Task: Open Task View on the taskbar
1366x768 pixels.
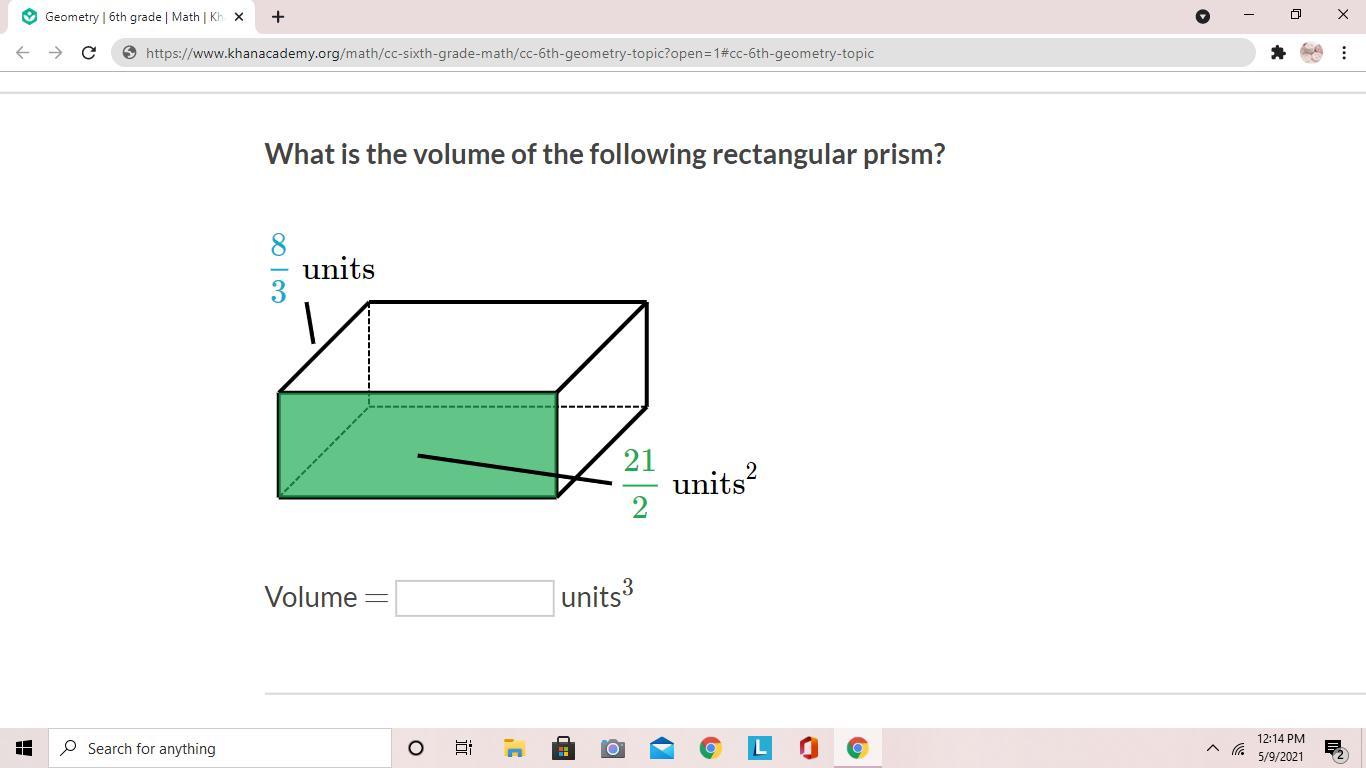Action: (x=464, y=748)
